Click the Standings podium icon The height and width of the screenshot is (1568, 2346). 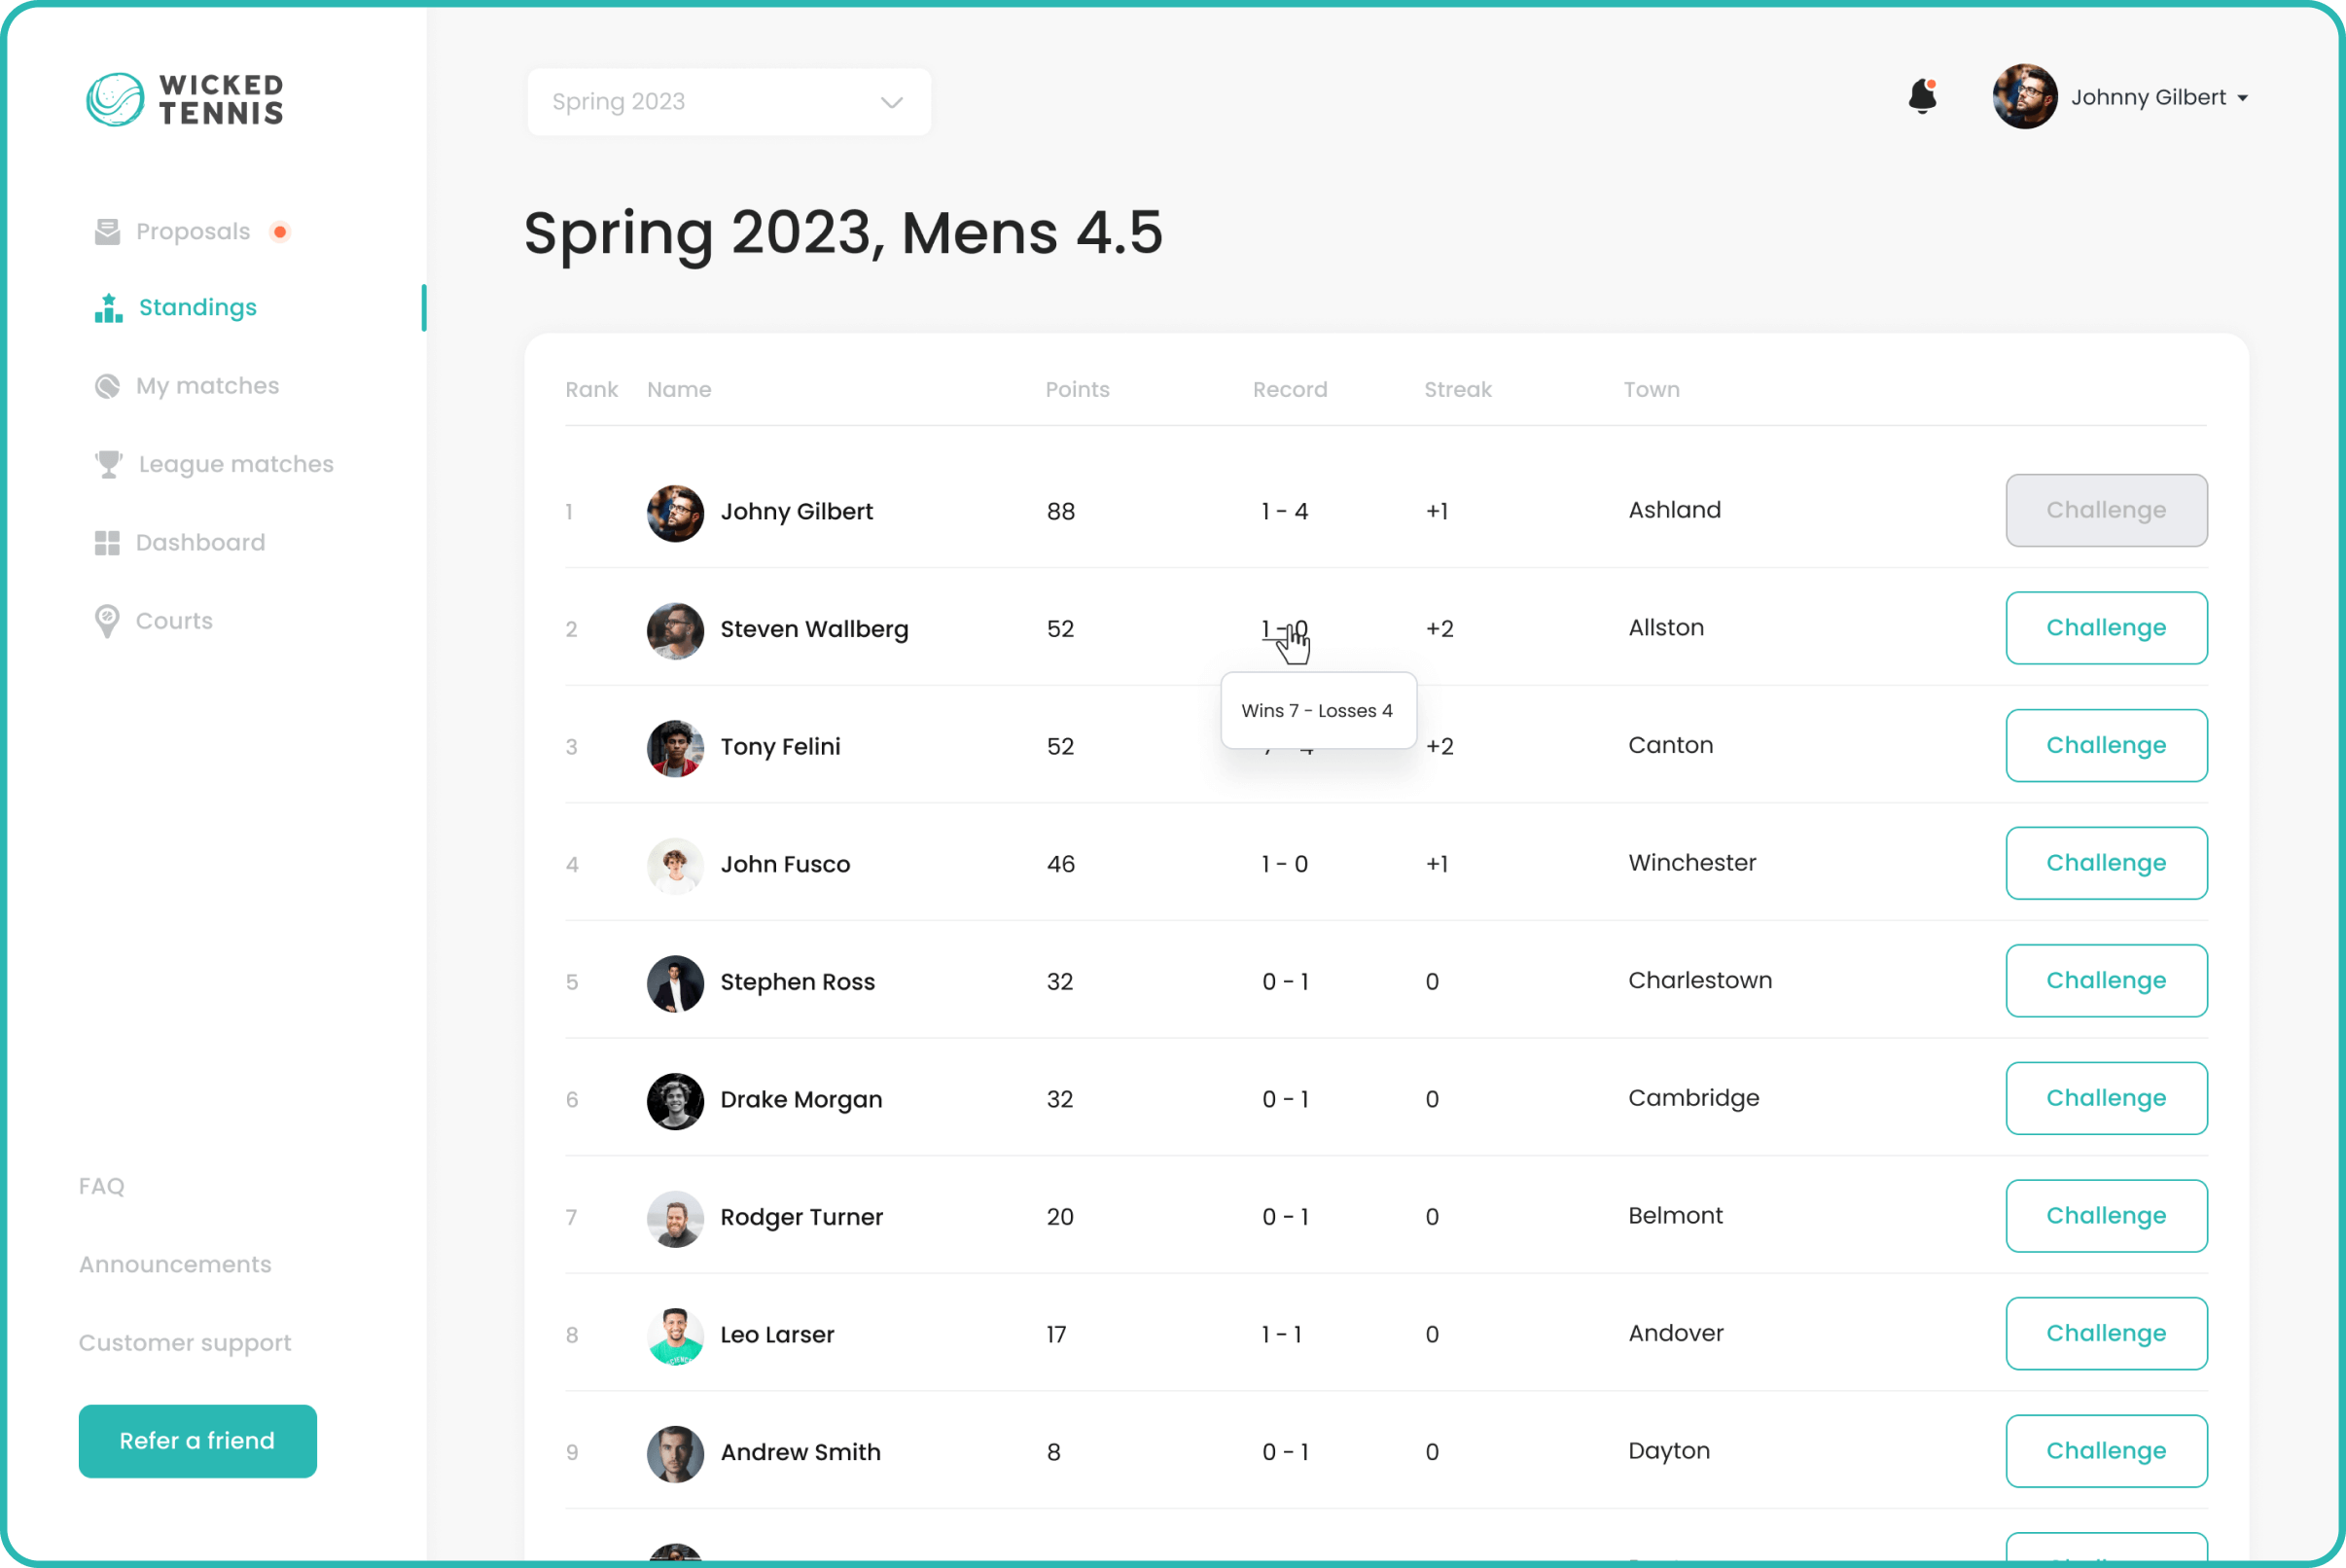point(108,308)
